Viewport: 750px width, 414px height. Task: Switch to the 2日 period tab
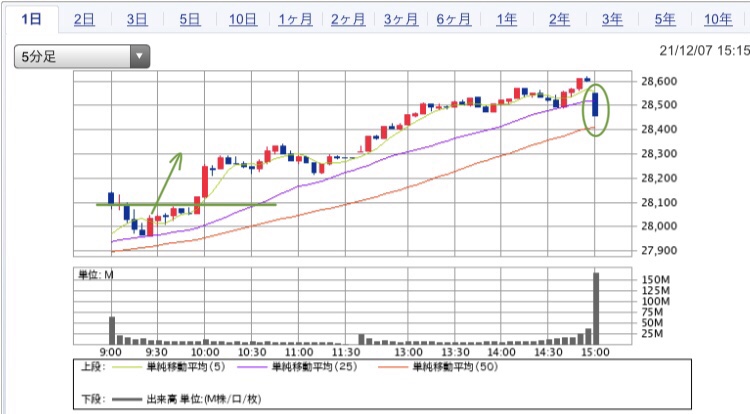coord(84,20)
